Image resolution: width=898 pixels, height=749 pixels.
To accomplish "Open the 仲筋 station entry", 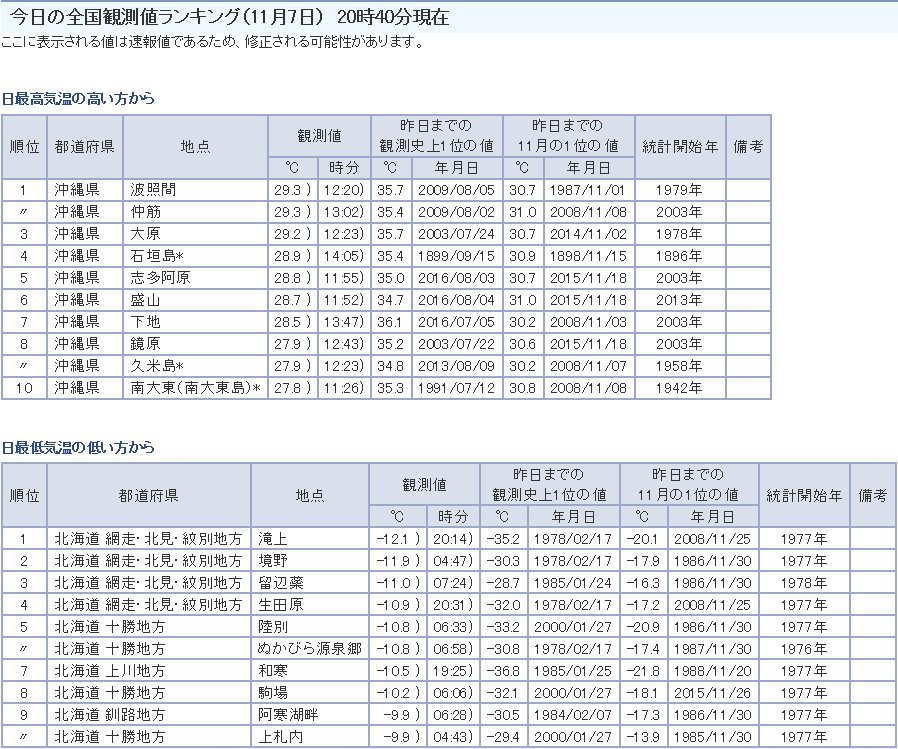I will tap(145, 212).
